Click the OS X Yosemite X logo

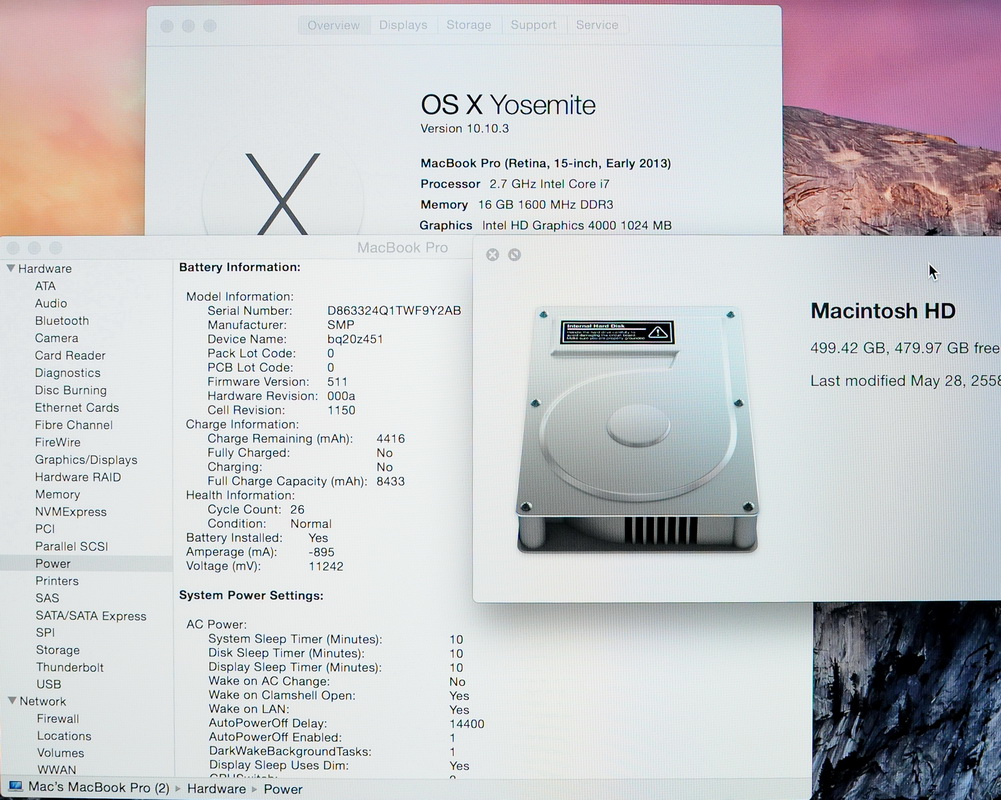tap(282, 194)
